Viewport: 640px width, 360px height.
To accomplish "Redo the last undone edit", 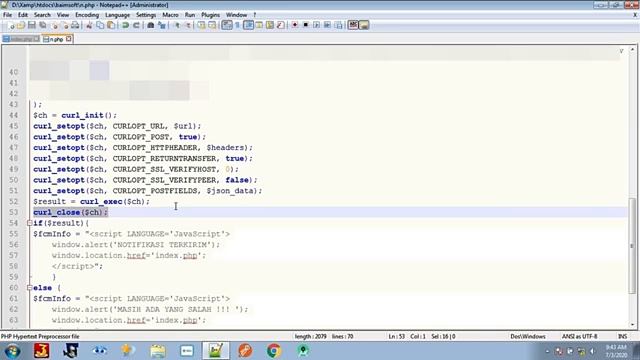I will (136, 25).
